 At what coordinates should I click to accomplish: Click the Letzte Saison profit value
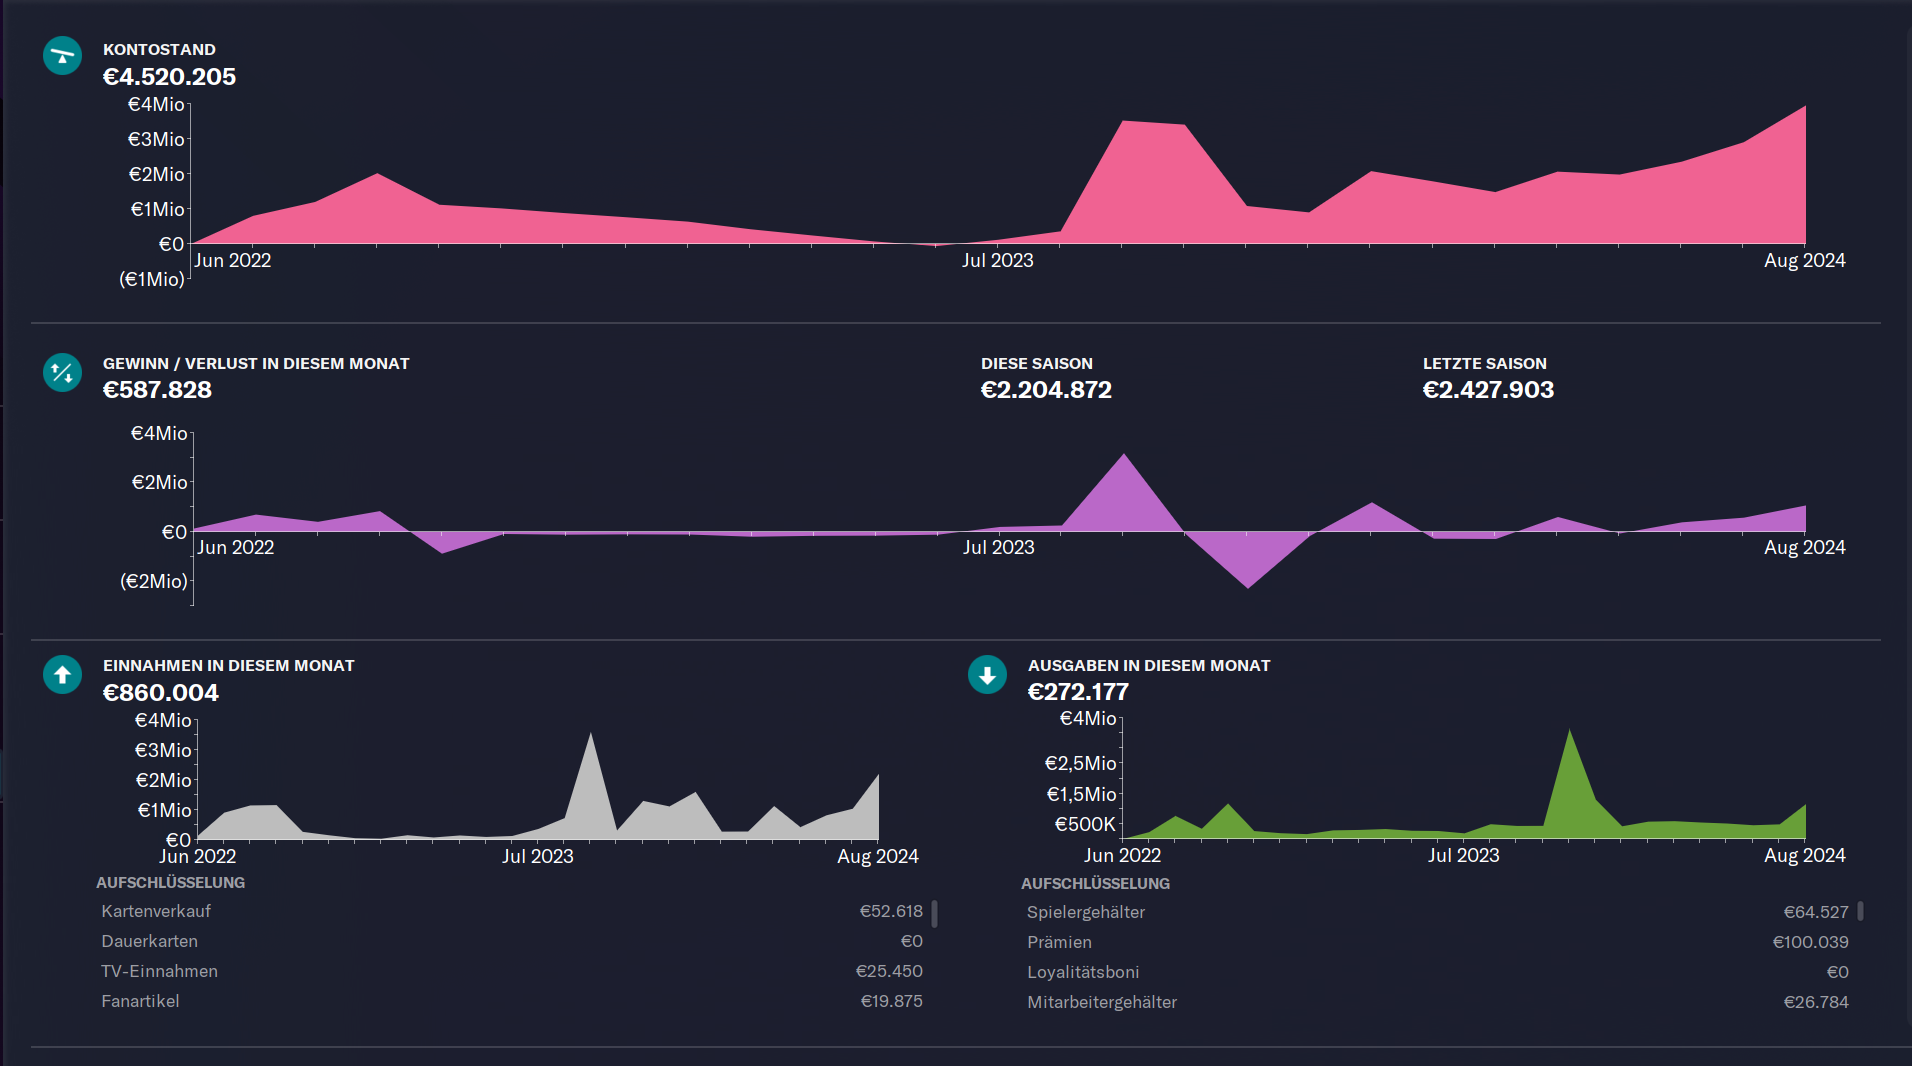[x=1488, y=390]
